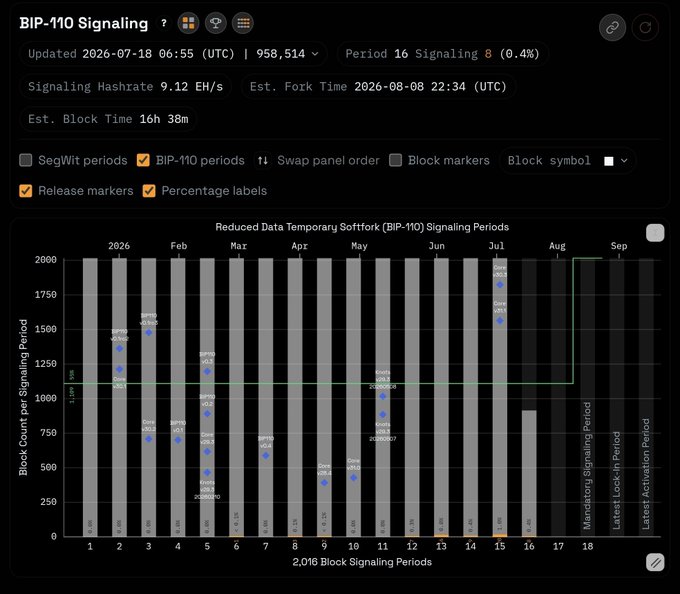Click the period 18 x-axis tick label
Viewport: 680px width, 594px height.
588,546
